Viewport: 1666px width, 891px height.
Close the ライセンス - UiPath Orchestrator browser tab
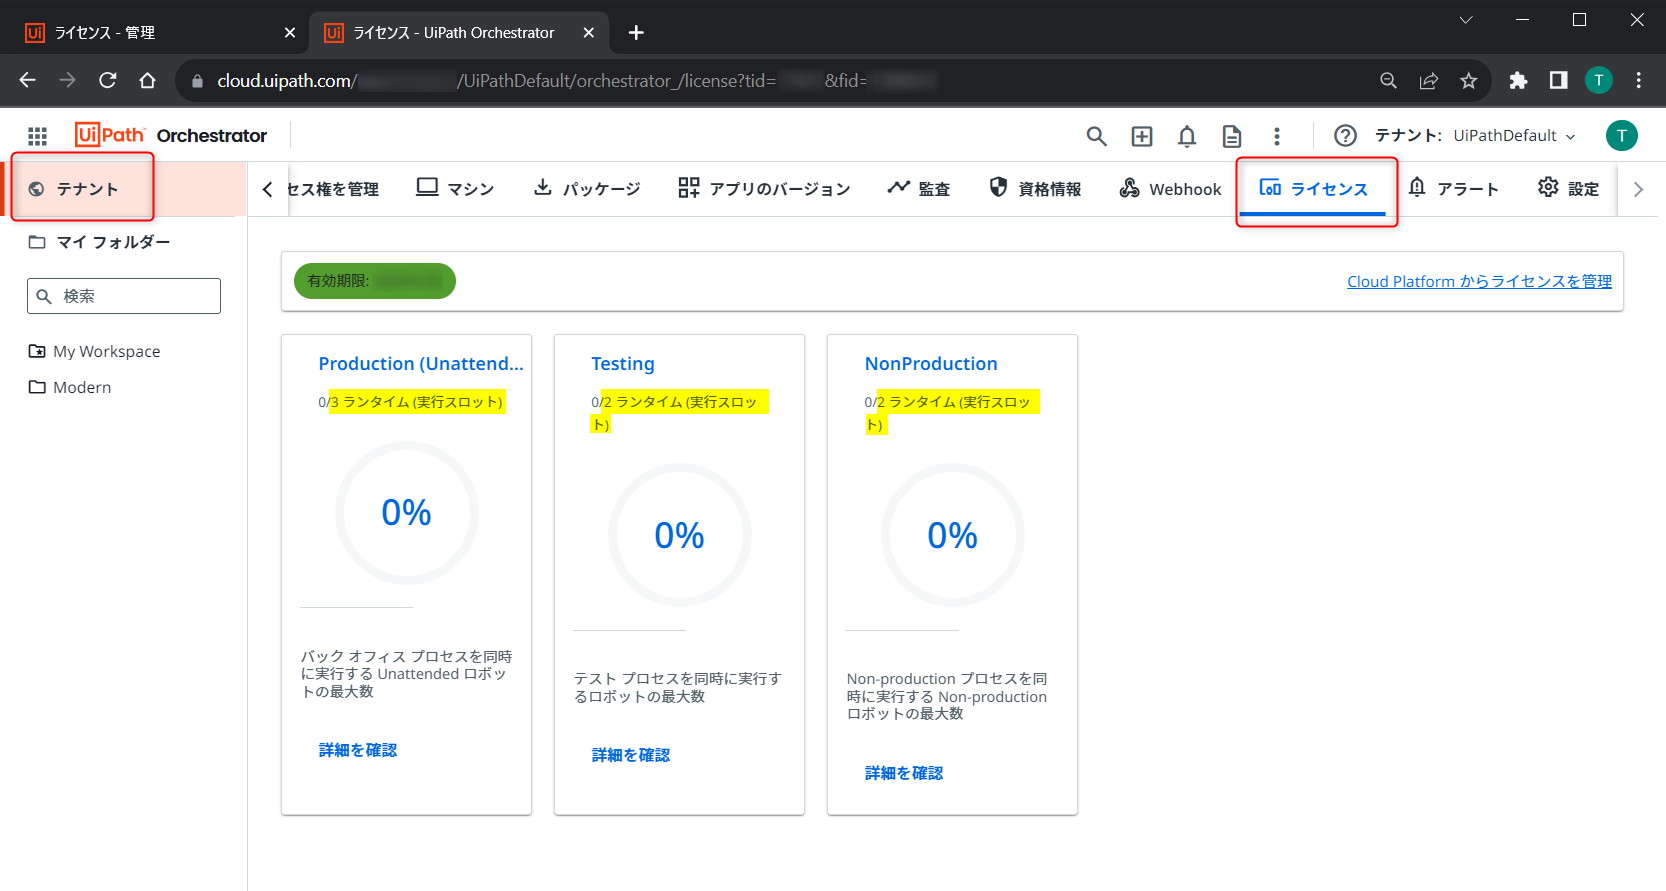tap(589, 33)
